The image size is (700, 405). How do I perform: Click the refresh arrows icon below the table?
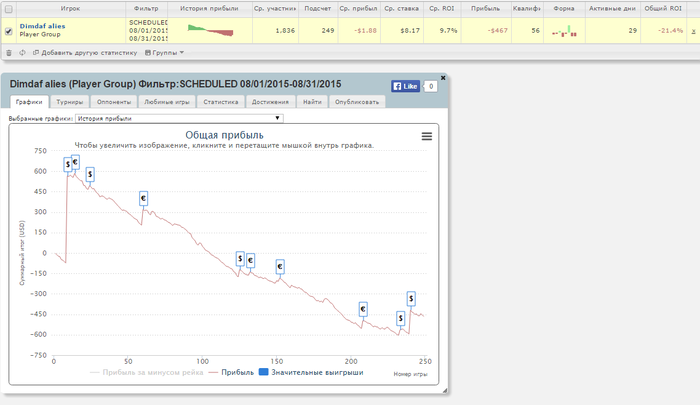point(22,53)
